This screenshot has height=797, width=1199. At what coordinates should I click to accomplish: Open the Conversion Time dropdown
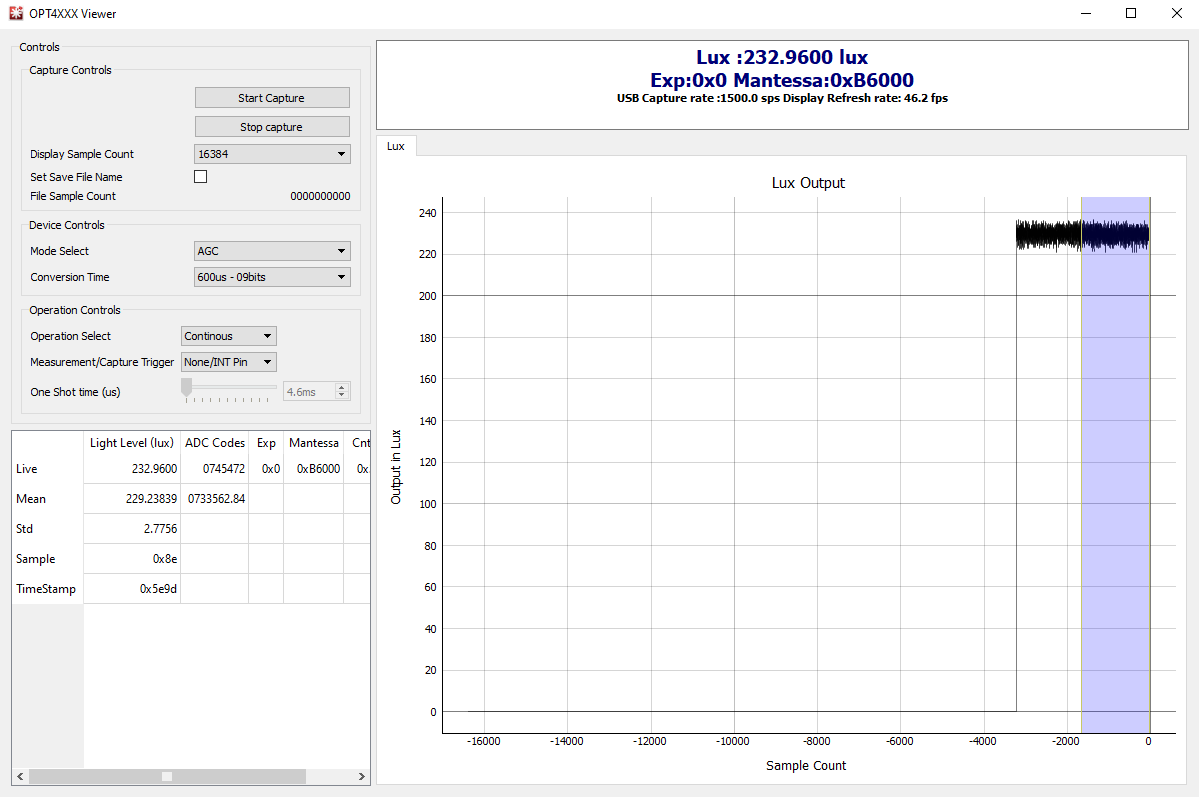pyautogui.click(x=272, y=277)
